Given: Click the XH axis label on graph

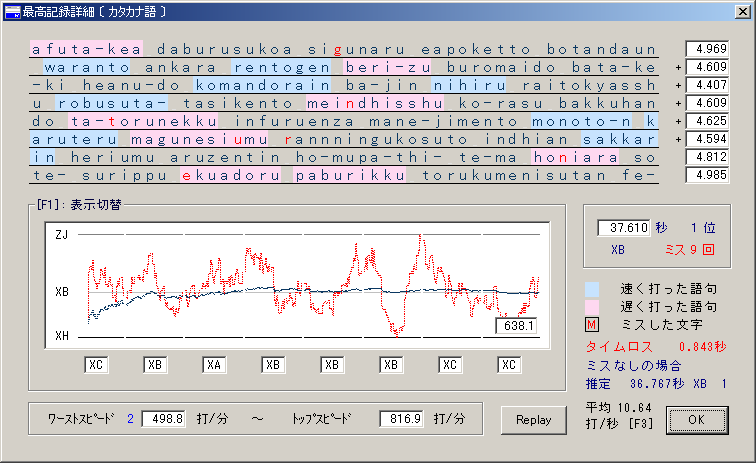Looking at the screenshot, I should pyautogui.click(x=62, y=336).
